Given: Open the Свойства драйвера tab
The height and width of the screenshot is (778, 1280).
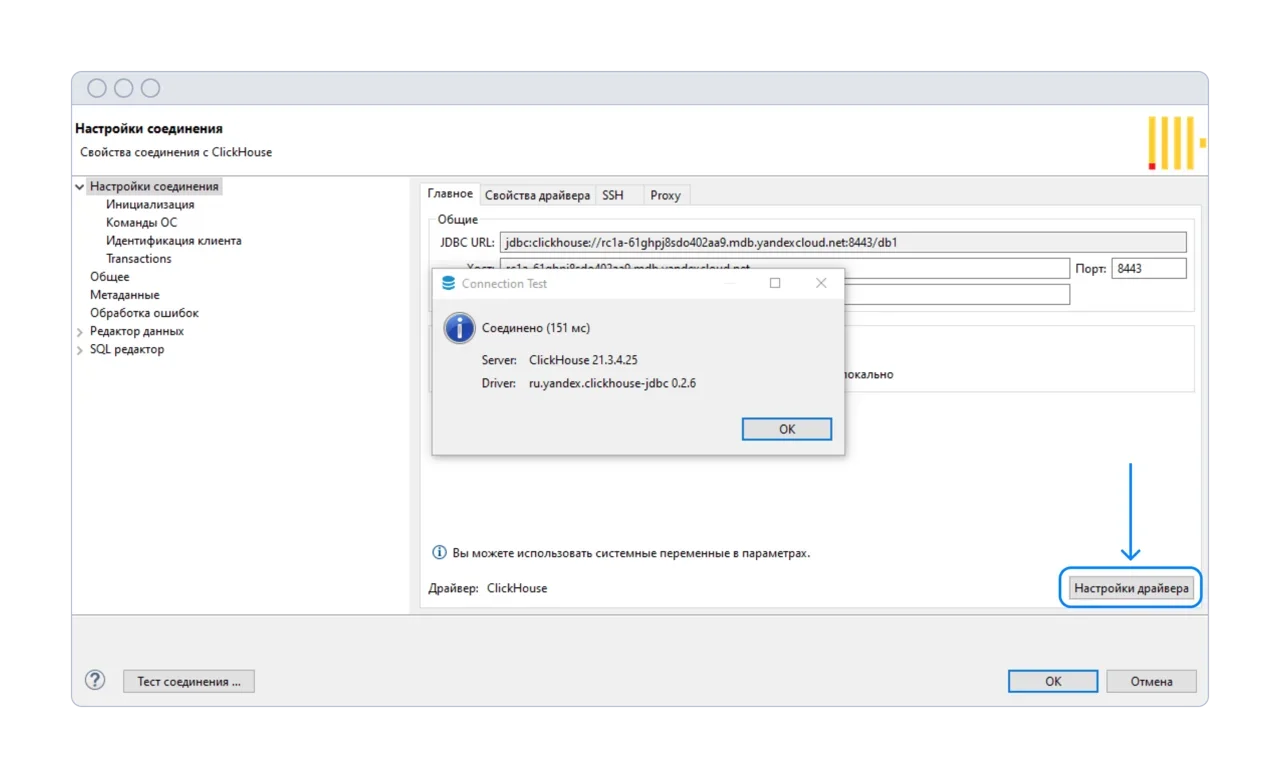Looking at the screenshot, I should [537, 195].
